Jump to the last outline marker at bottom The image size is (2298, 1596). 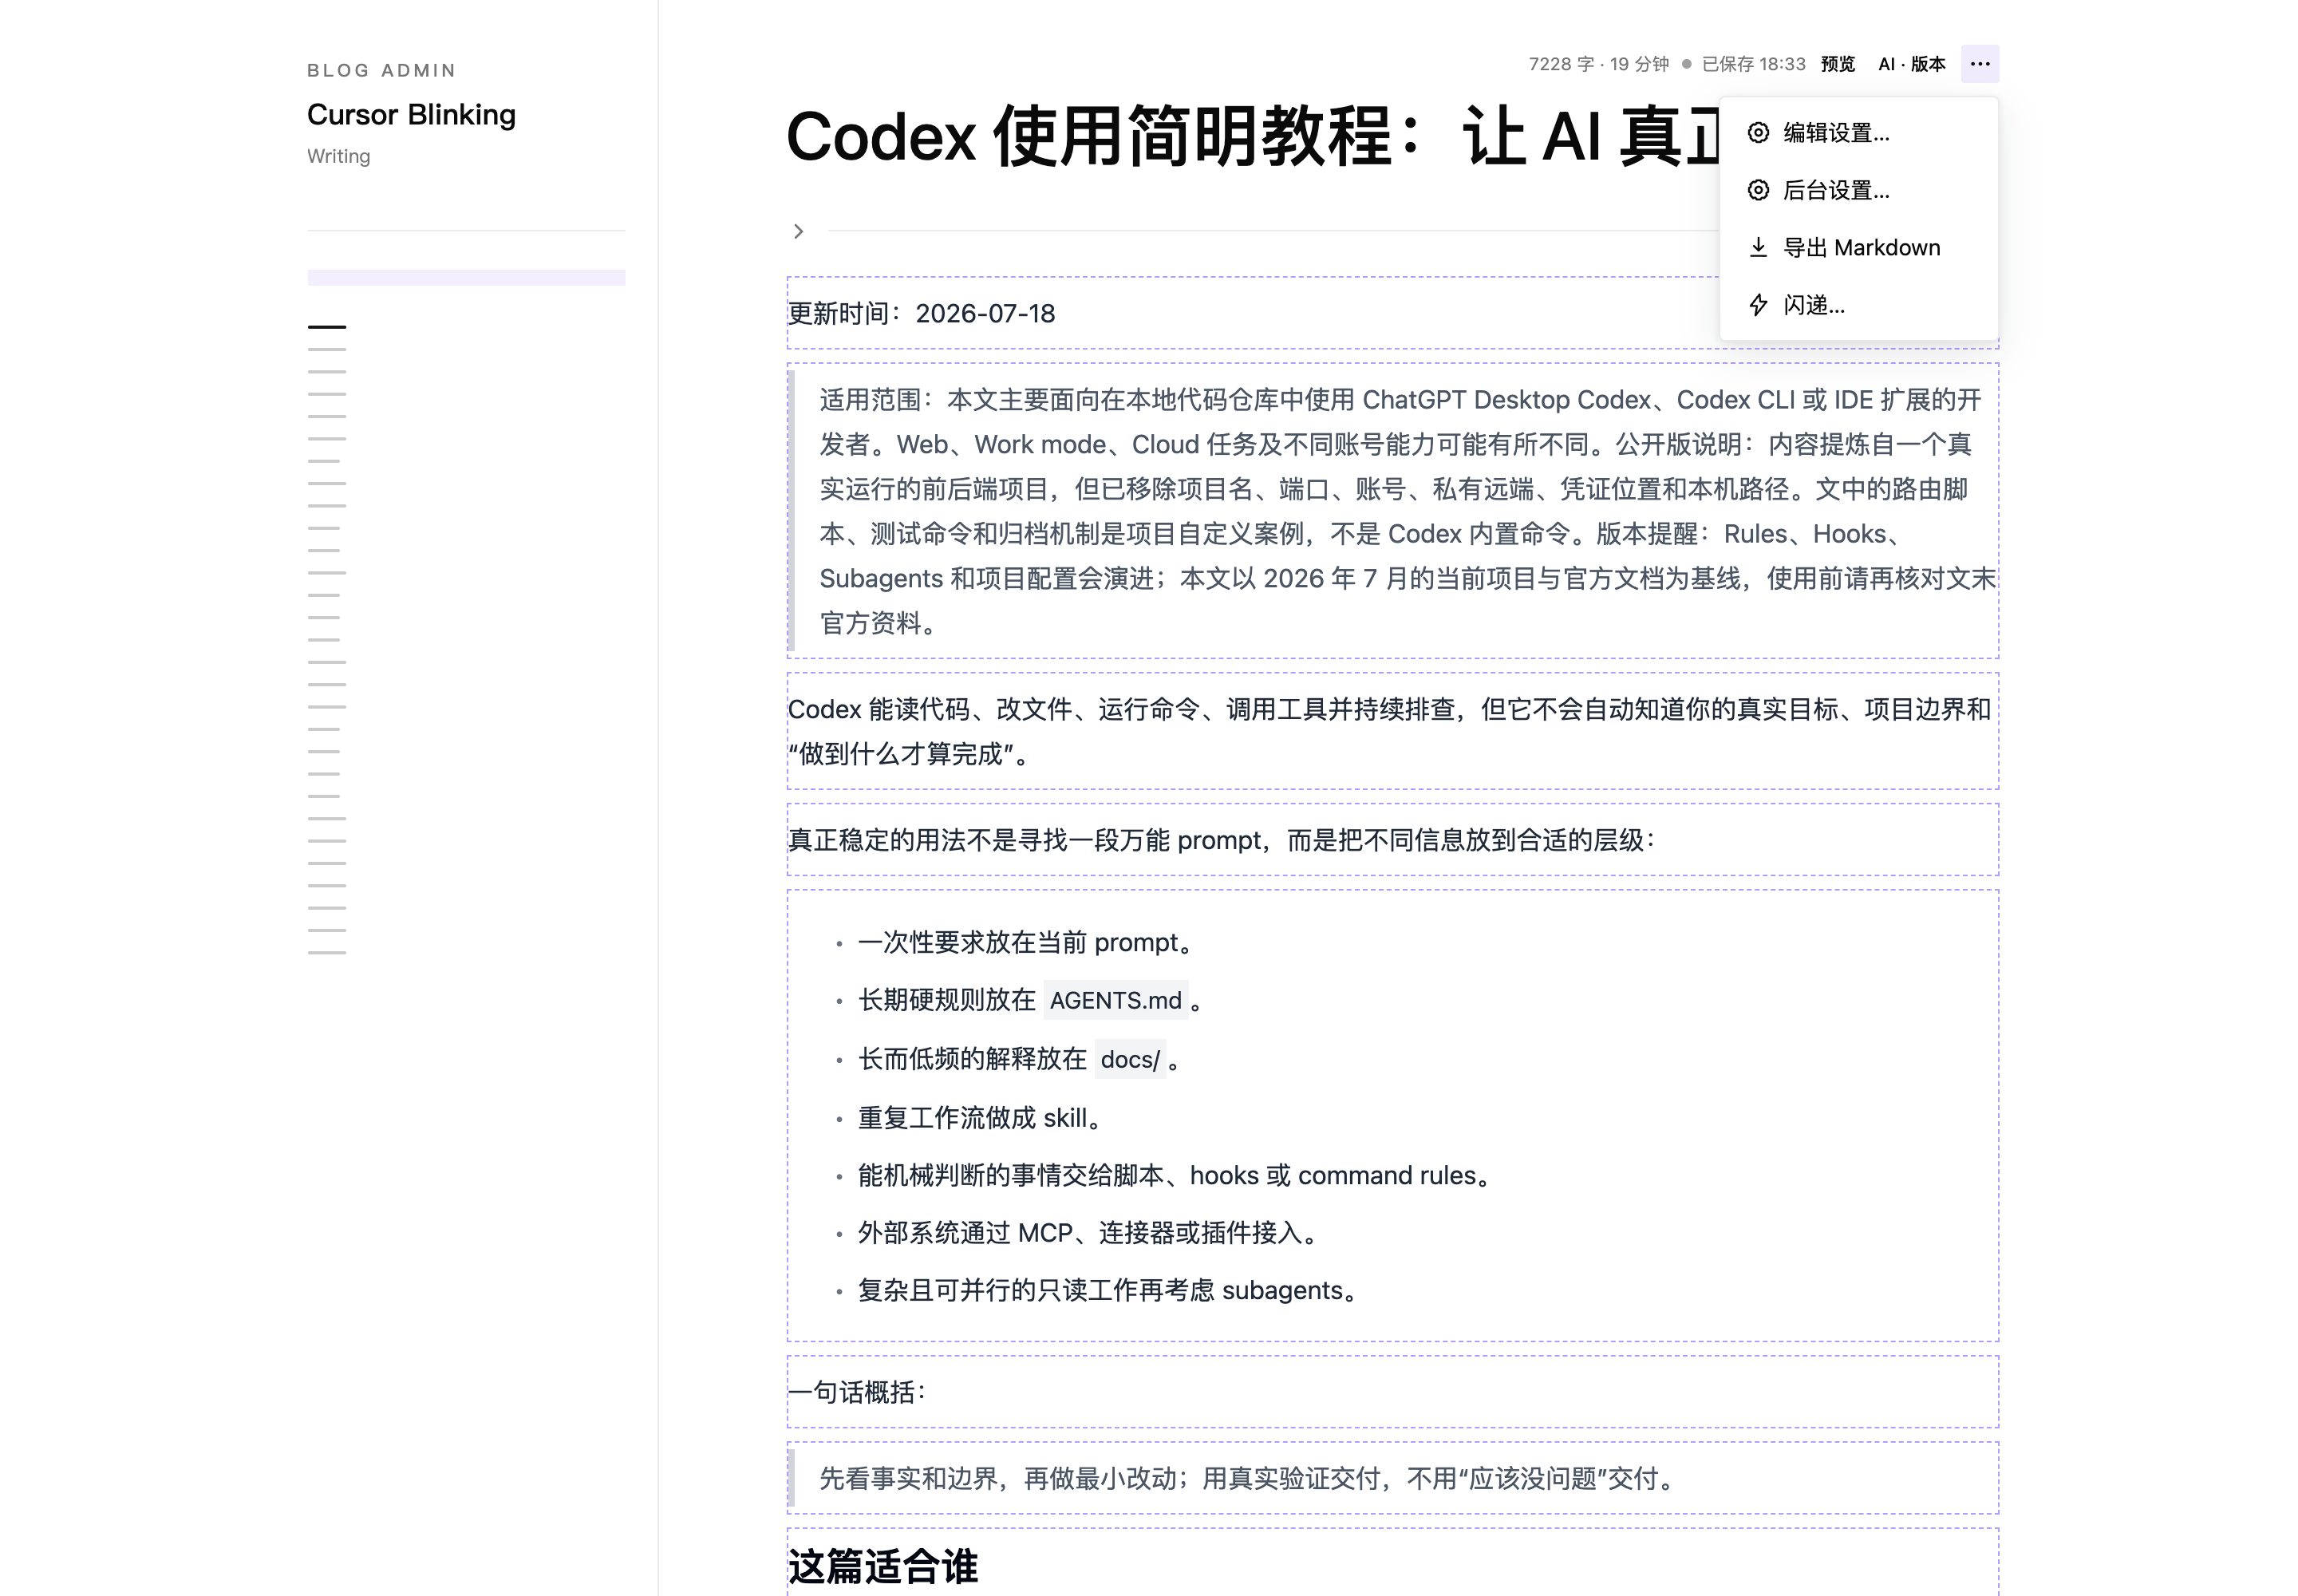(327, 953)
